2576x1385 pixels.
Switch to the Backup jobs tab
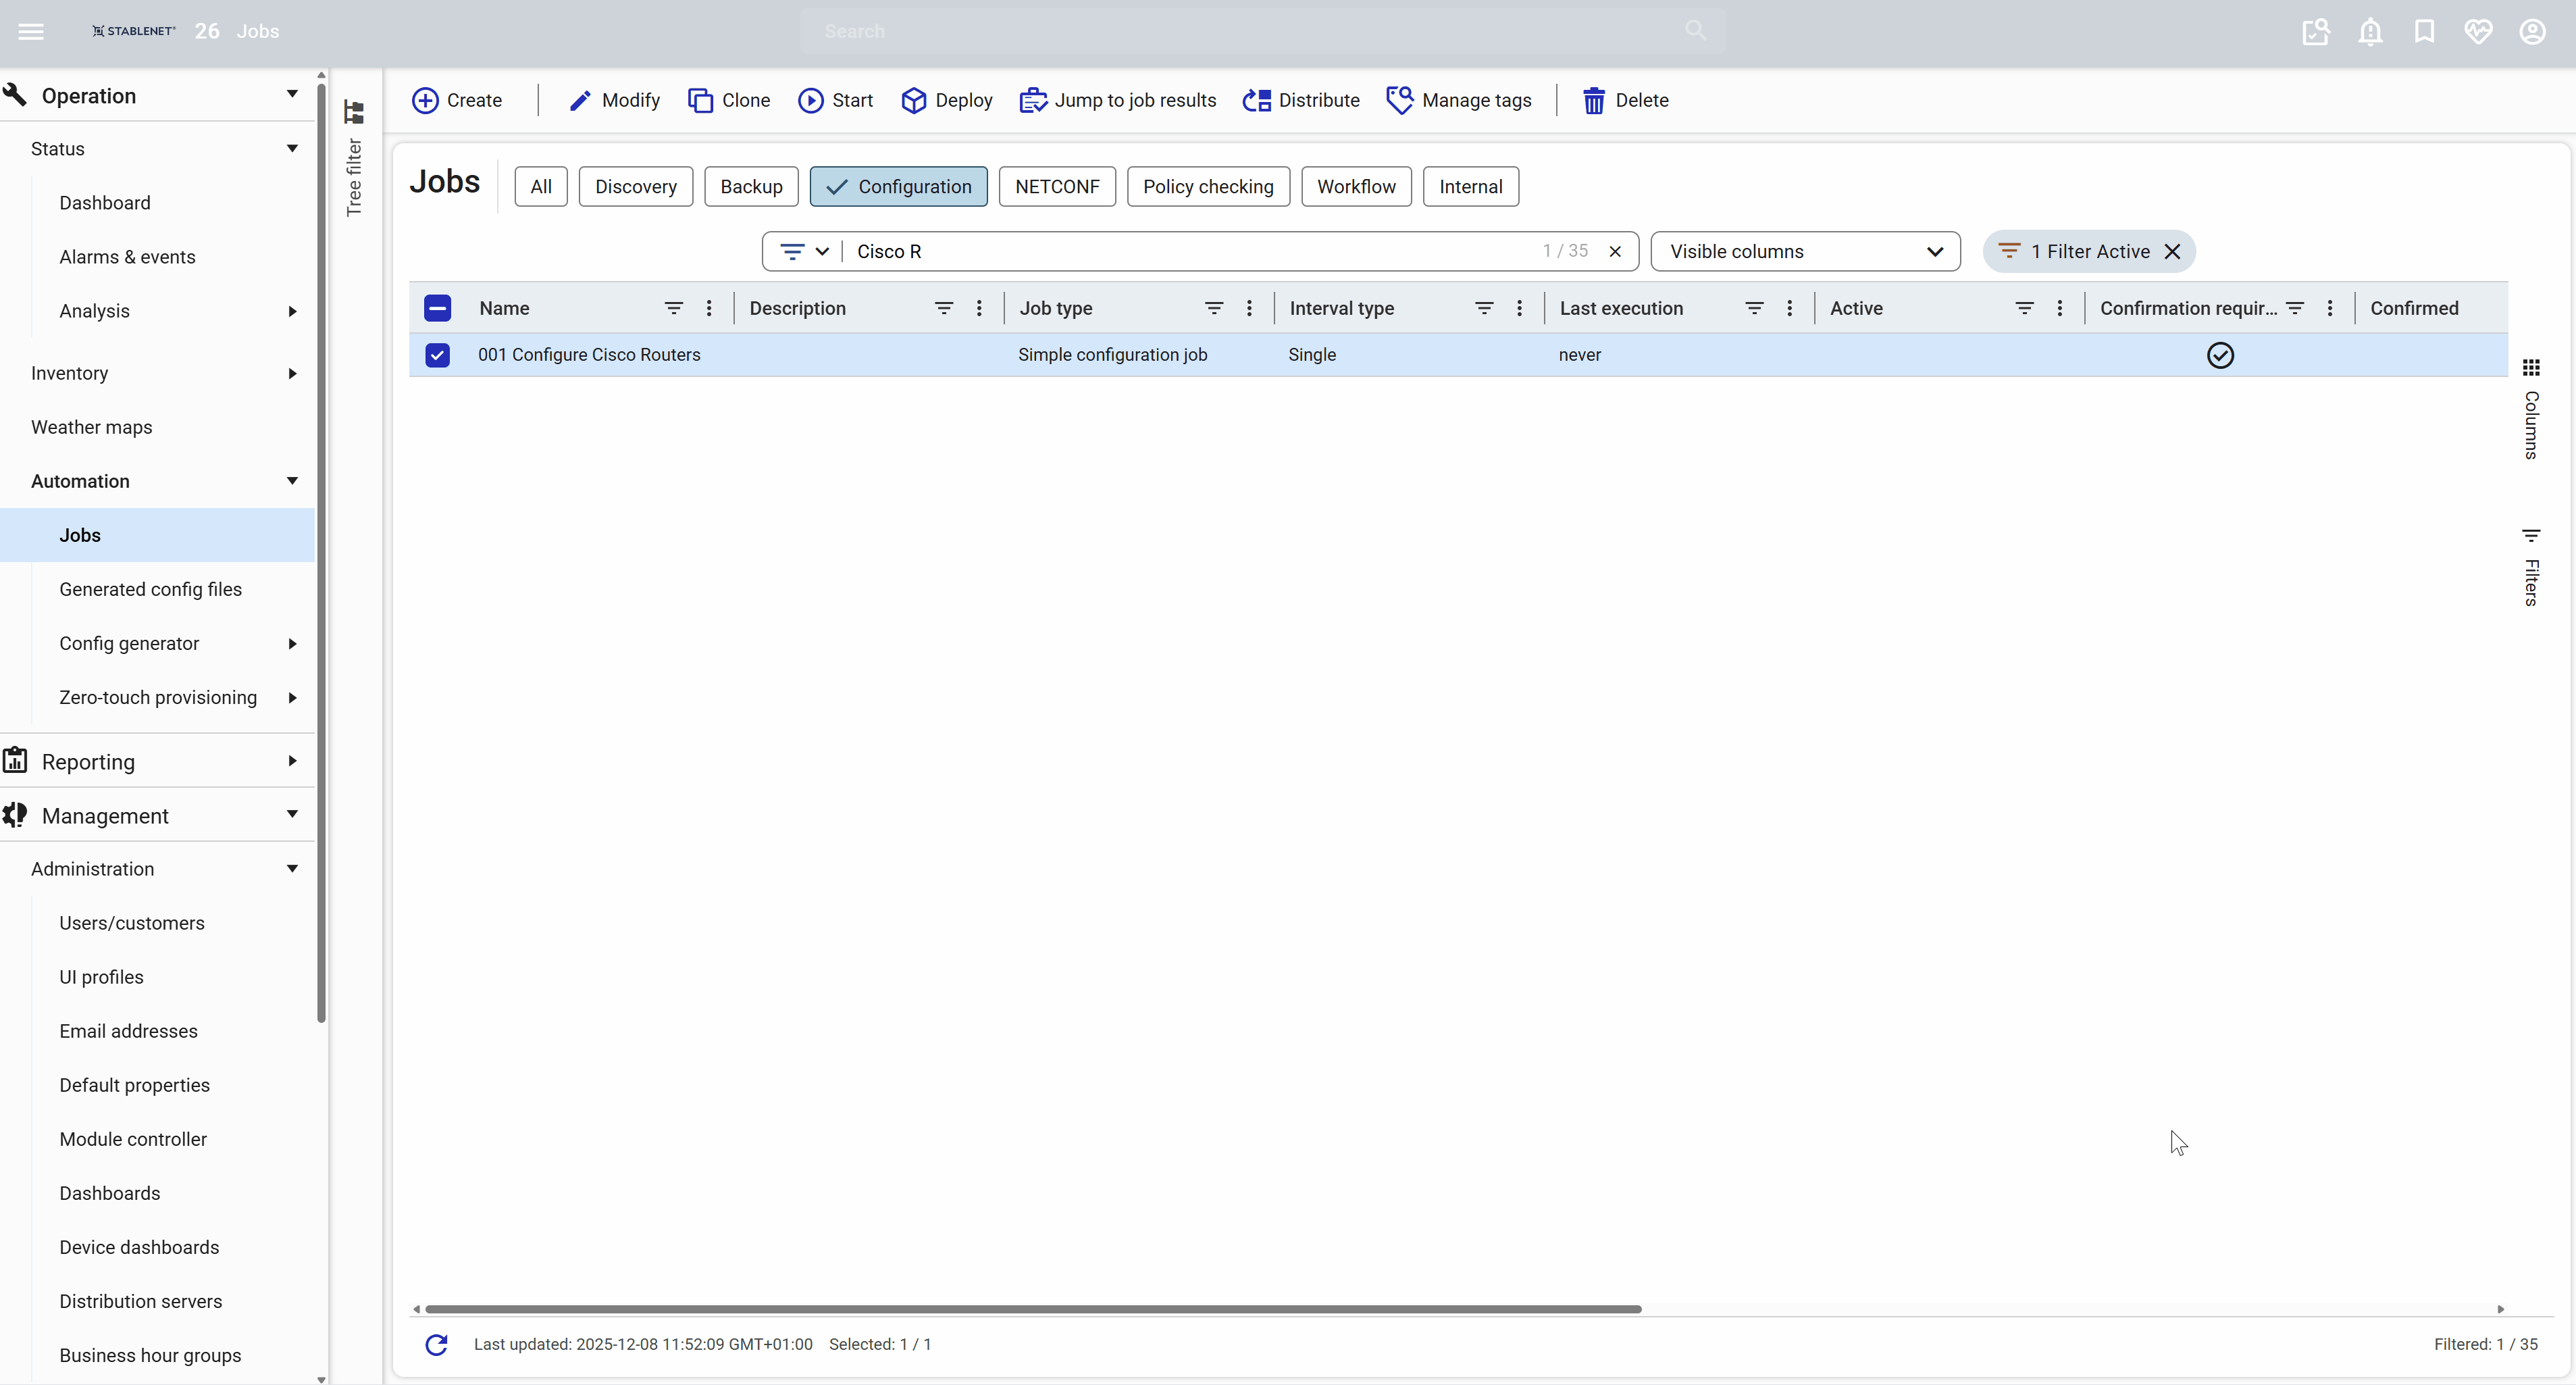tap(751, 187)
